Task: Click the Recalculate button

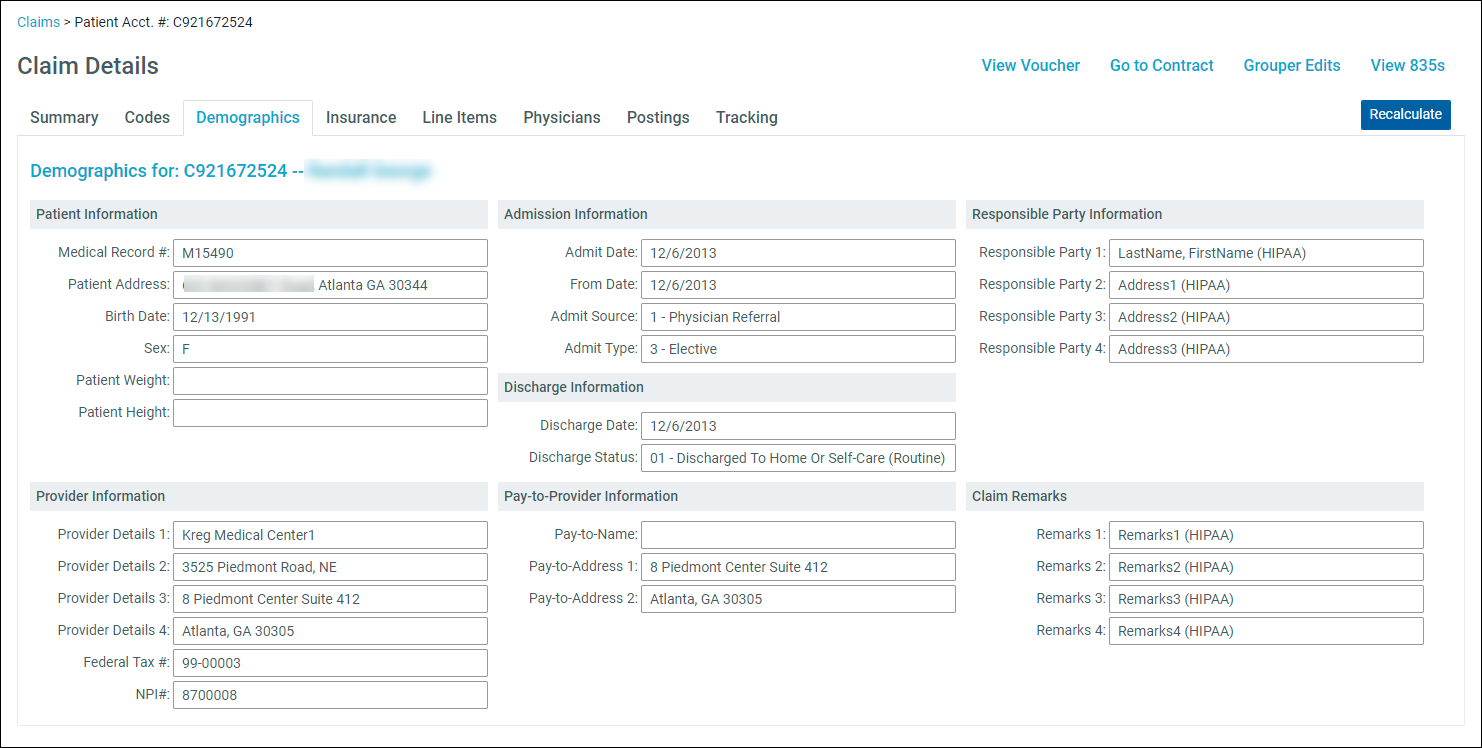Action: tap(1405, 114)
